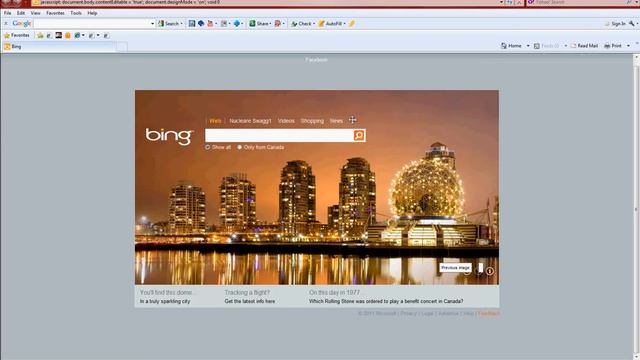
Task: Click the image info icon on Bing photo
Action: 490,271
